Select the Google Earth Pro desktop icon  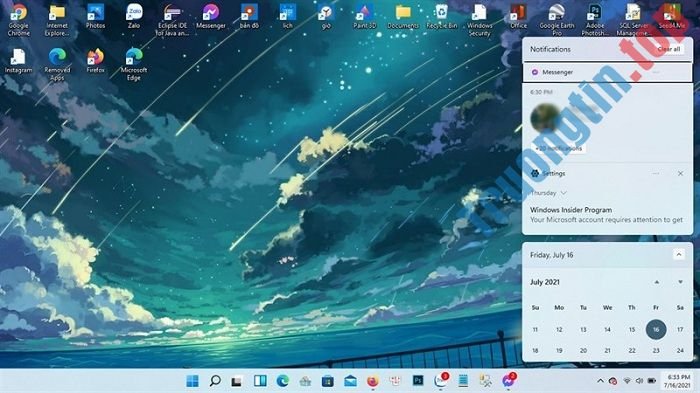[557, 20]
